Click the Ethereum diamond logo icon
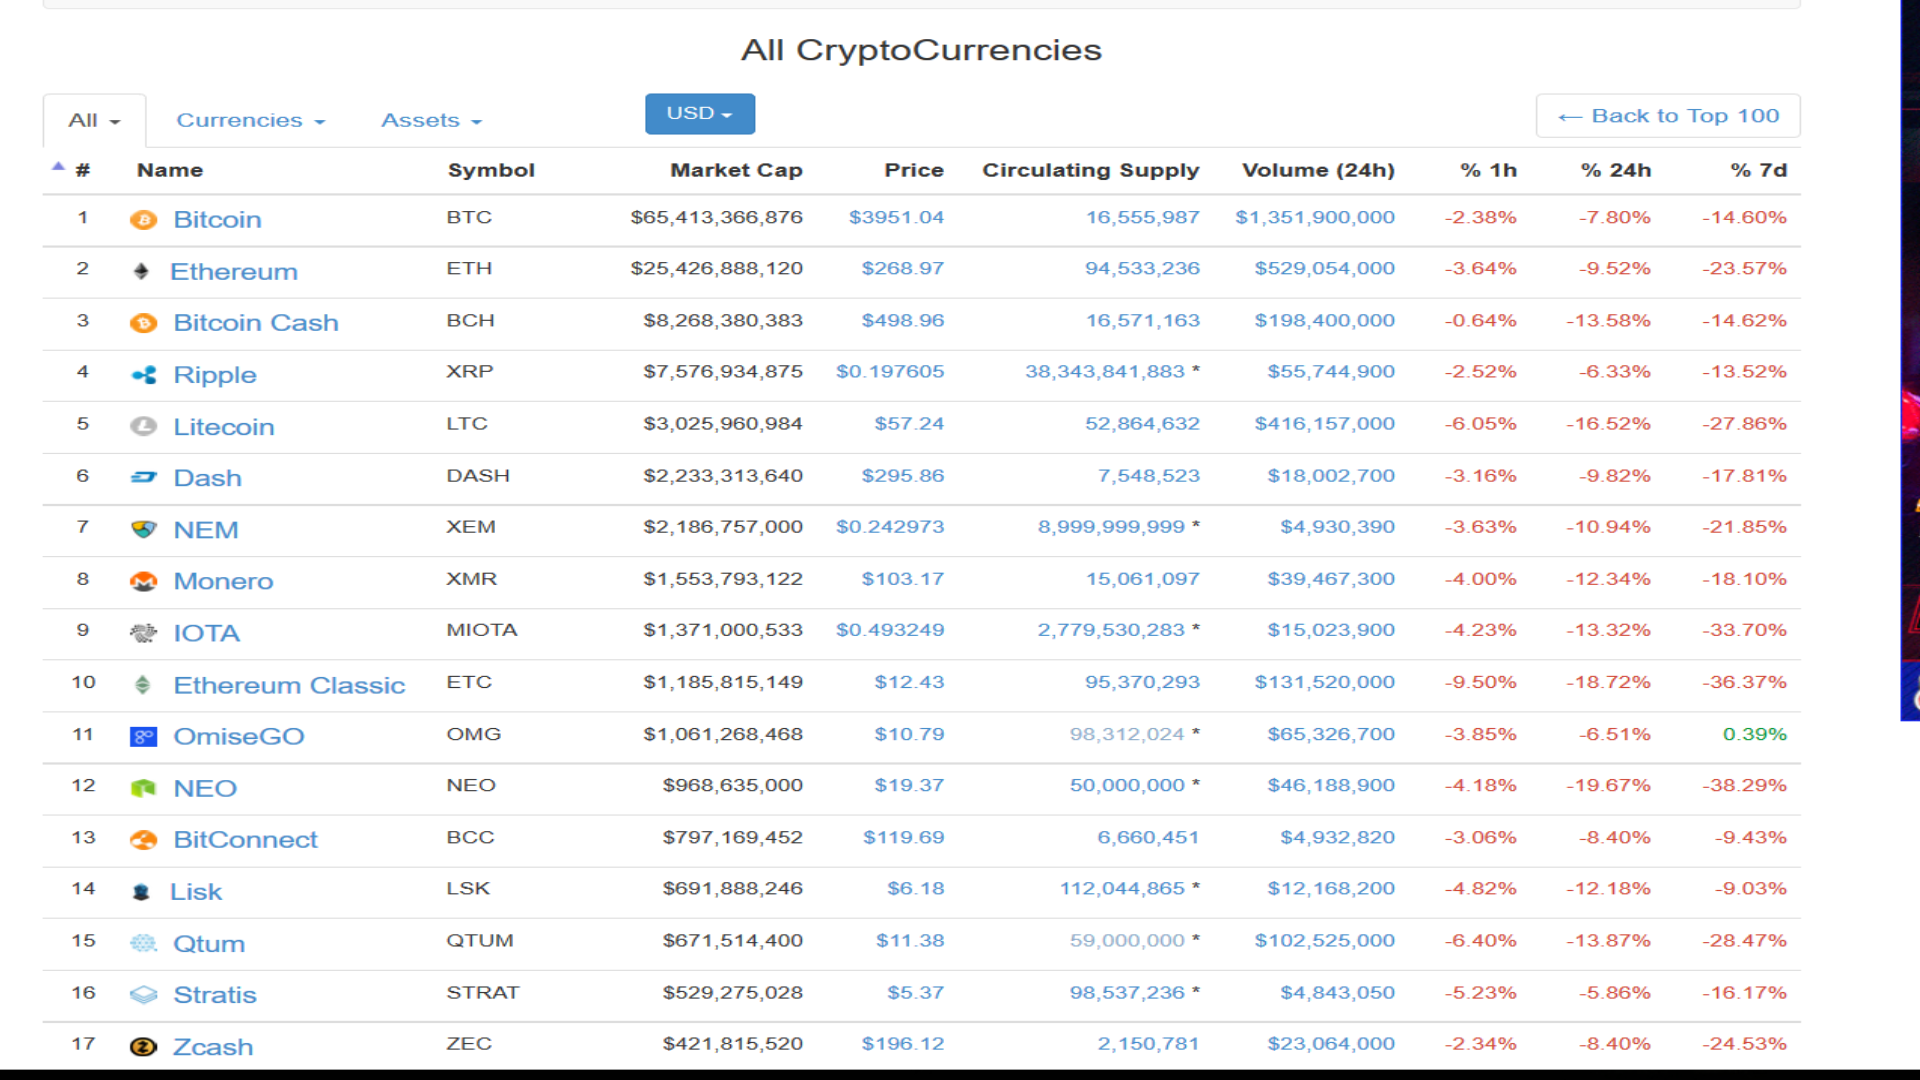Screen dimensions: 1920x1080 coord(141,271)
